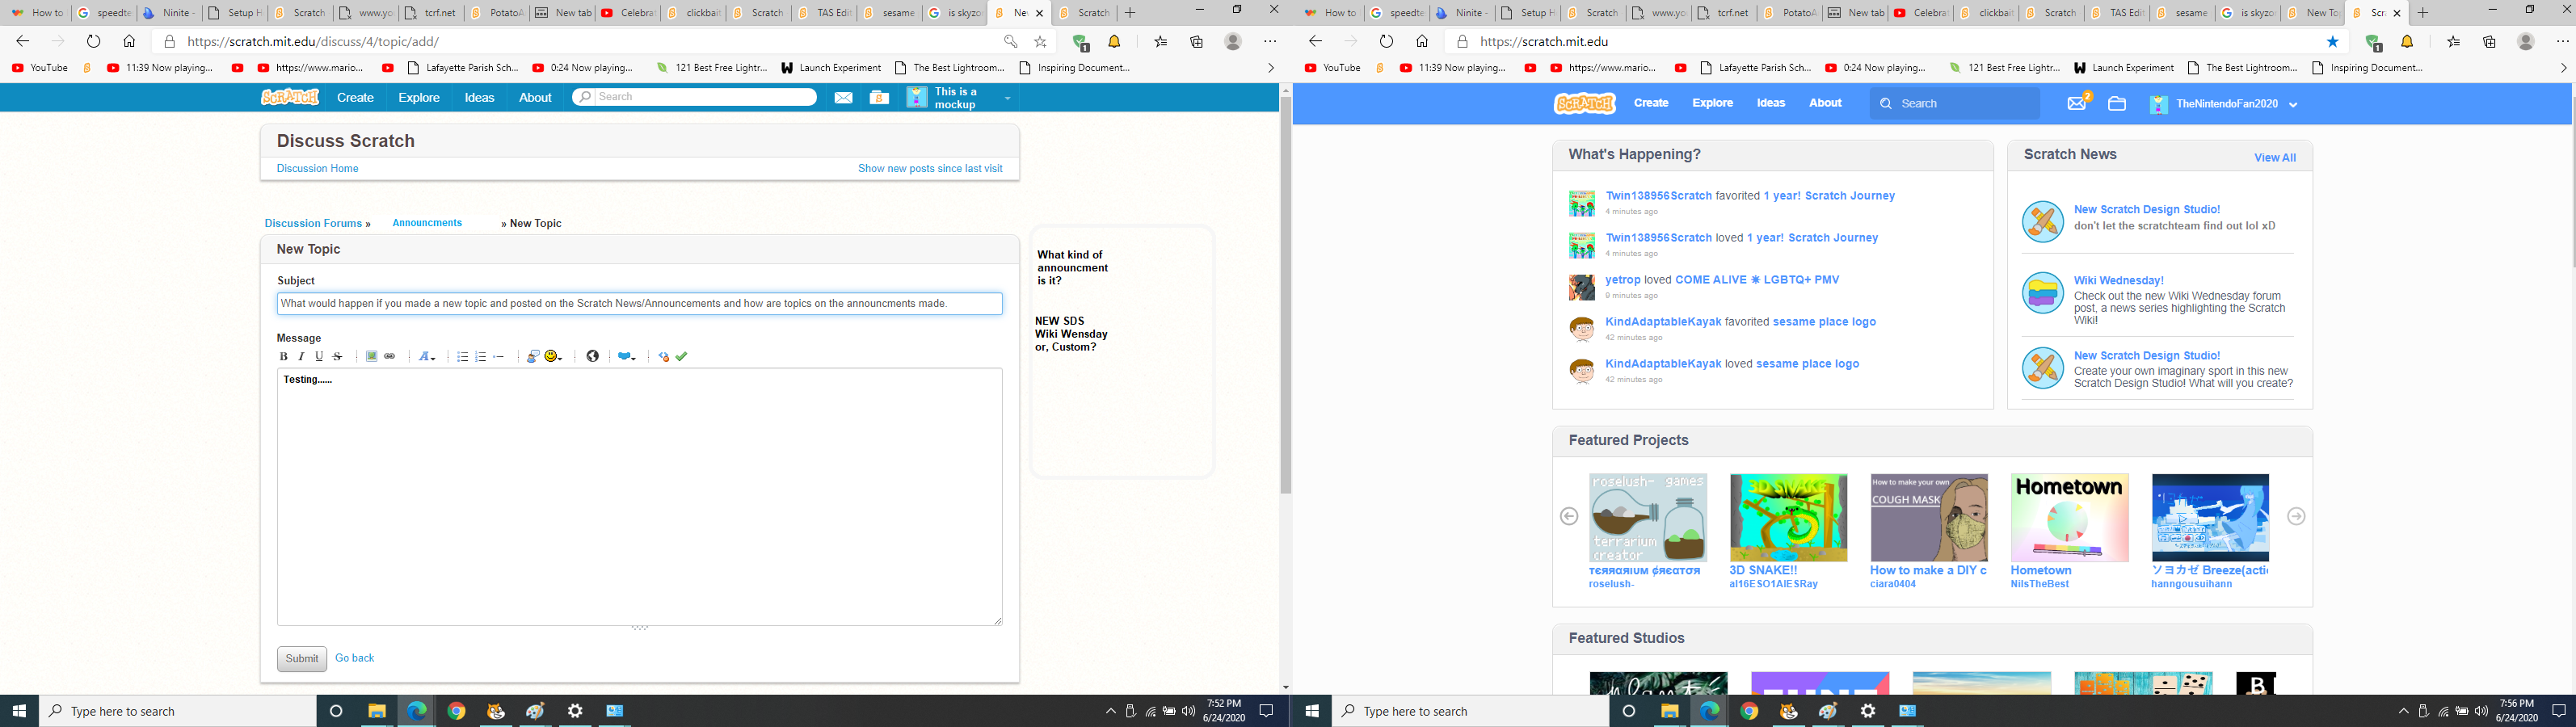Expand the blue Scratchblocks dropdown

pos(627,357)
